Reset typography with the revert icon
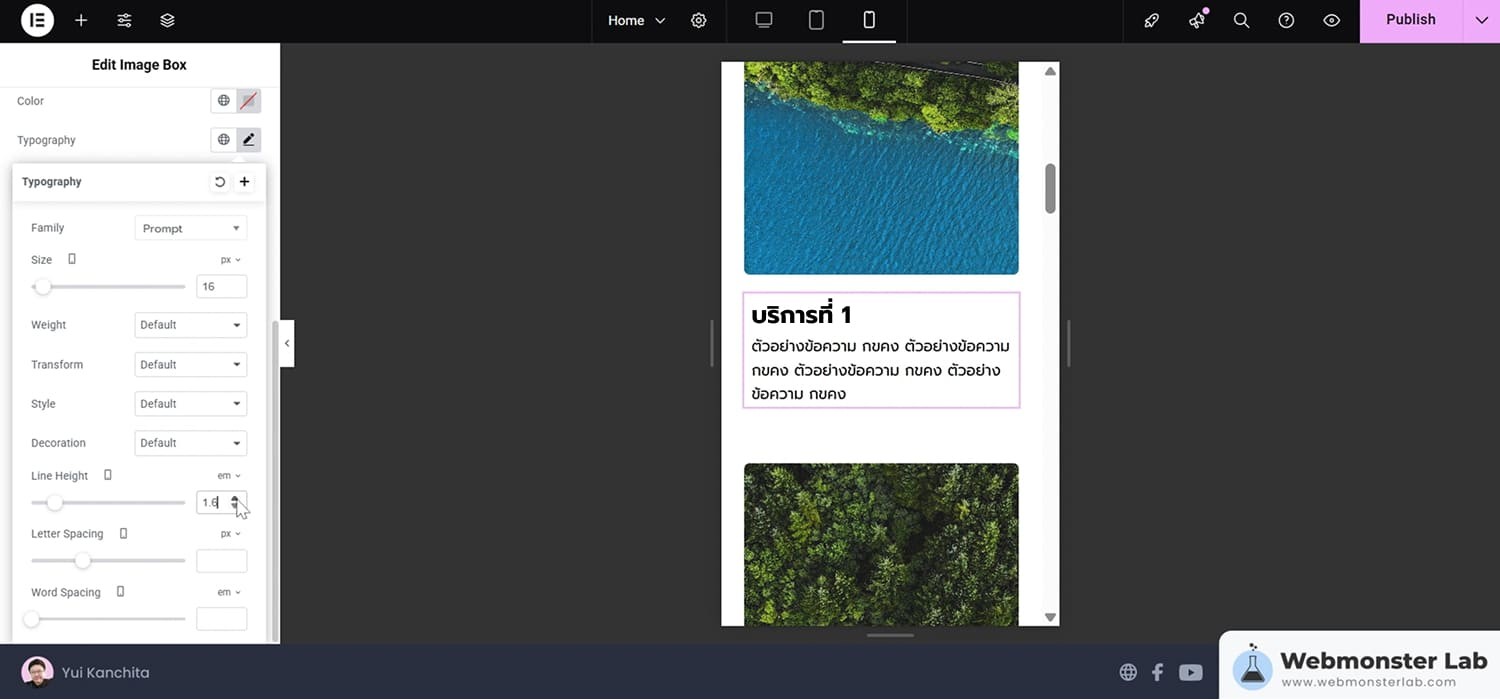This screenshot has width=1500, height=699. pos(220,182)
